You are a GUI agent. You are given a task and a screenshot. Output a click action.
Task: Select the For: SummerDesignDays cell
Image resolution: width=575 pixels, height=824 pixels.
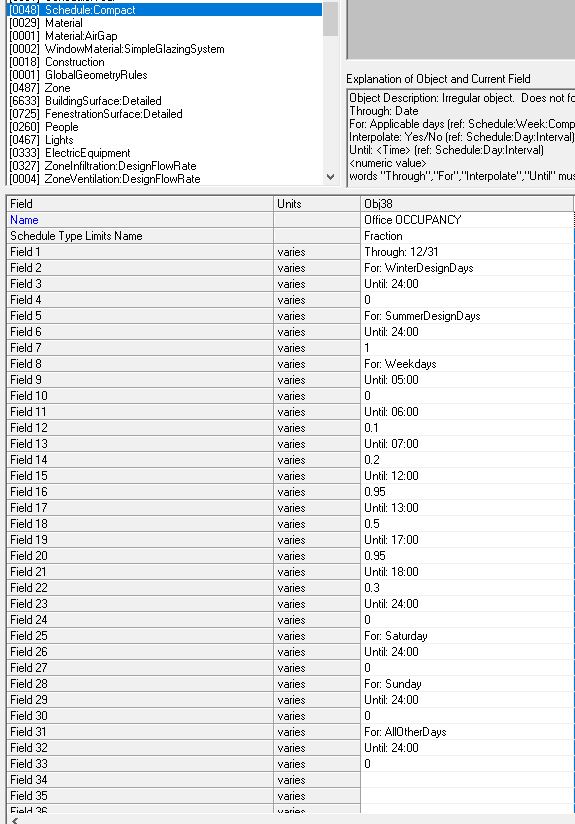pos(467,316)
